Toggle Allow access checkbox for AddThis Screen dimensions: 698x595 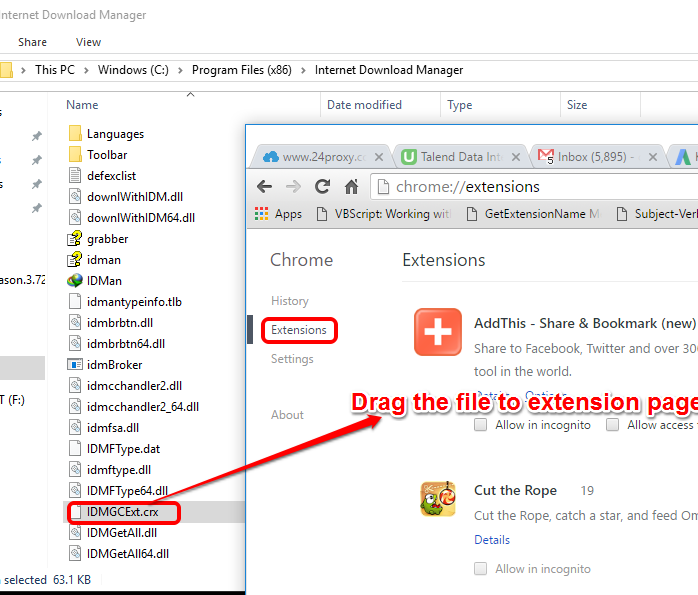click(x=613, y=425)
